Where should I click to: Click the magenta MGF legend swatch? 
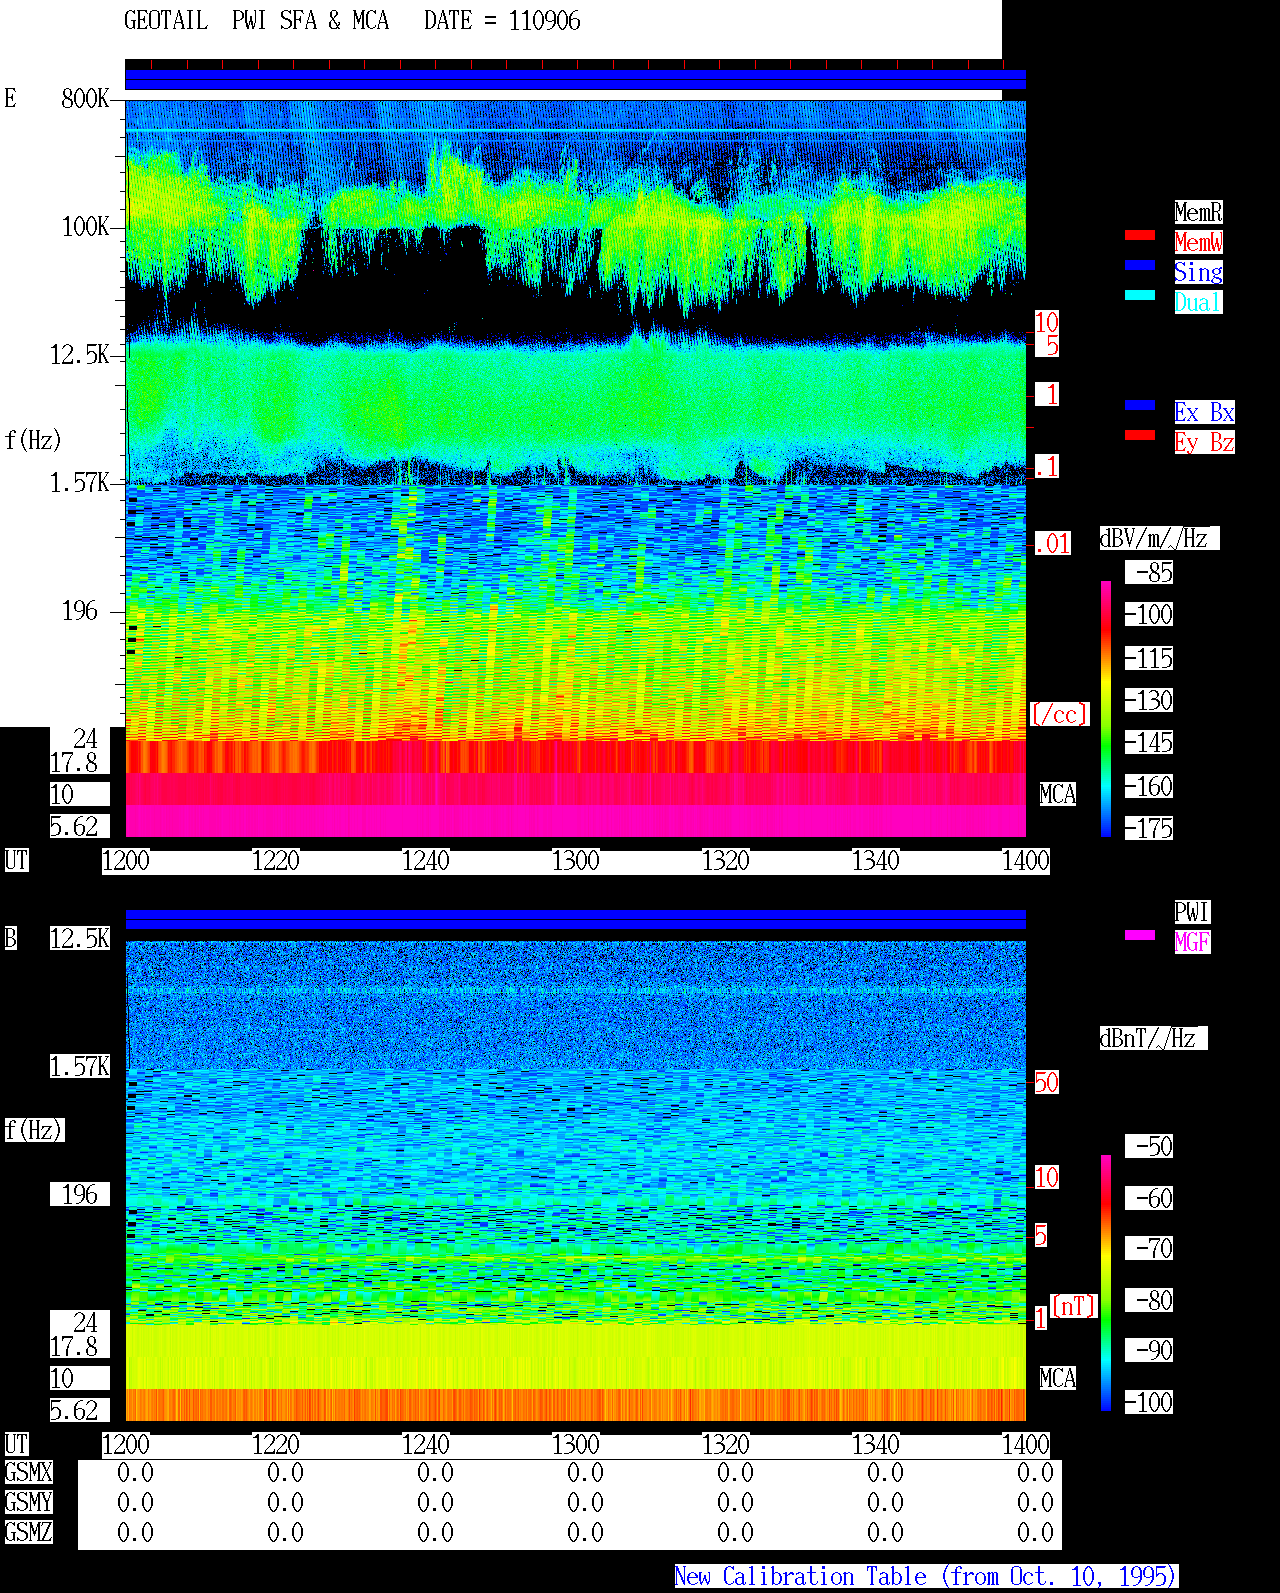tap(1140, 936)
